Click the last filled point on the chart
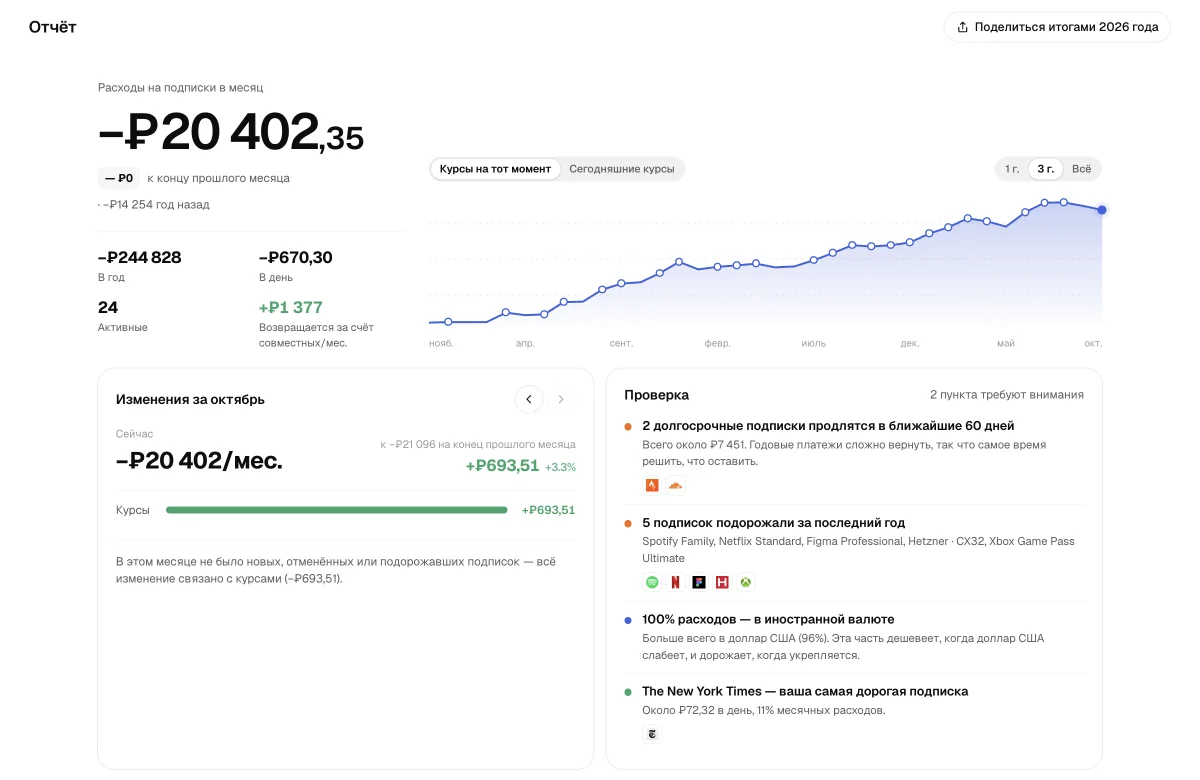The width and height of the screenshot is (1200, 780). click(1102, 210)
